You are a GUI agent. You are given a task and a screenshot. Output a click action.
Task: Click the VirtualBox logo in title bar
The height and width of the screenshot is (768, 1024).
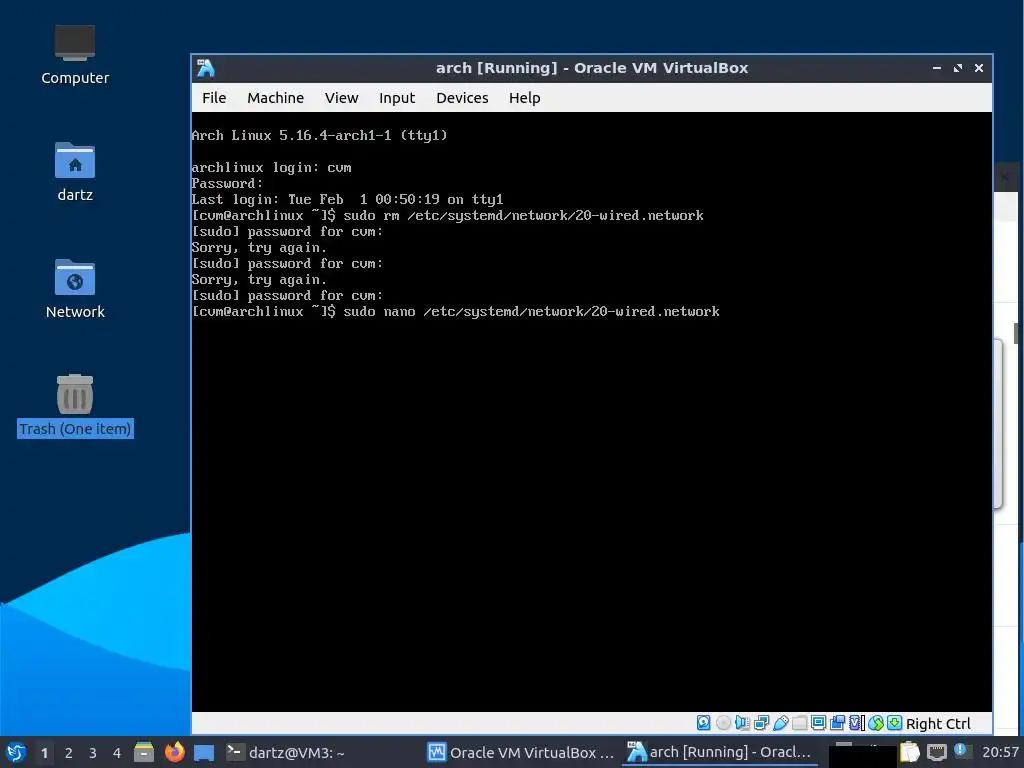(206, 68)
